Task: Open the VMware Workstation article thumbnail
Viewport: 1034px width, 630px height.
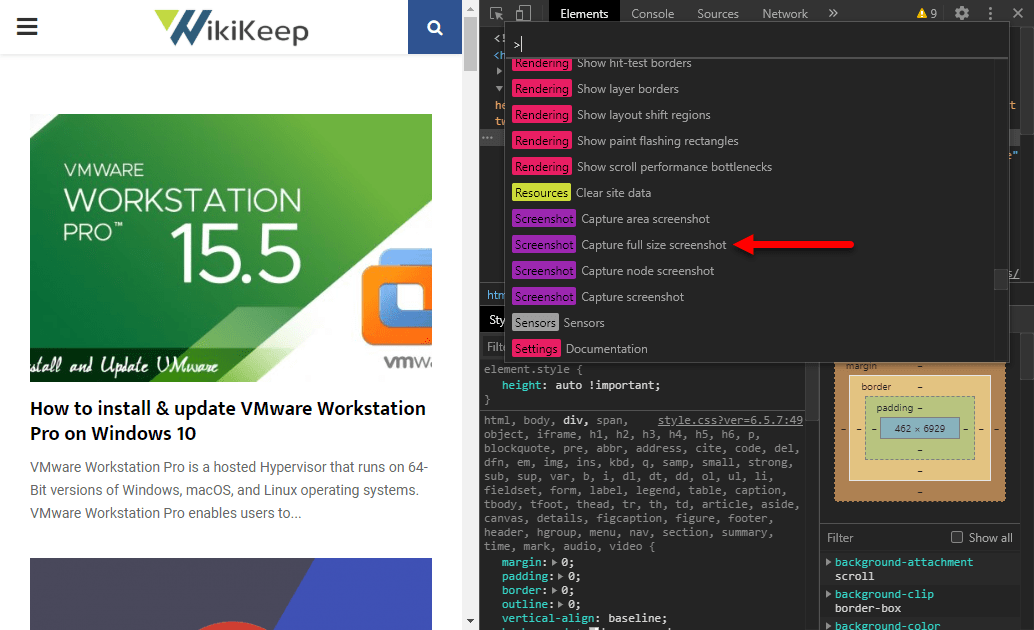Action: tap(231, 247)
